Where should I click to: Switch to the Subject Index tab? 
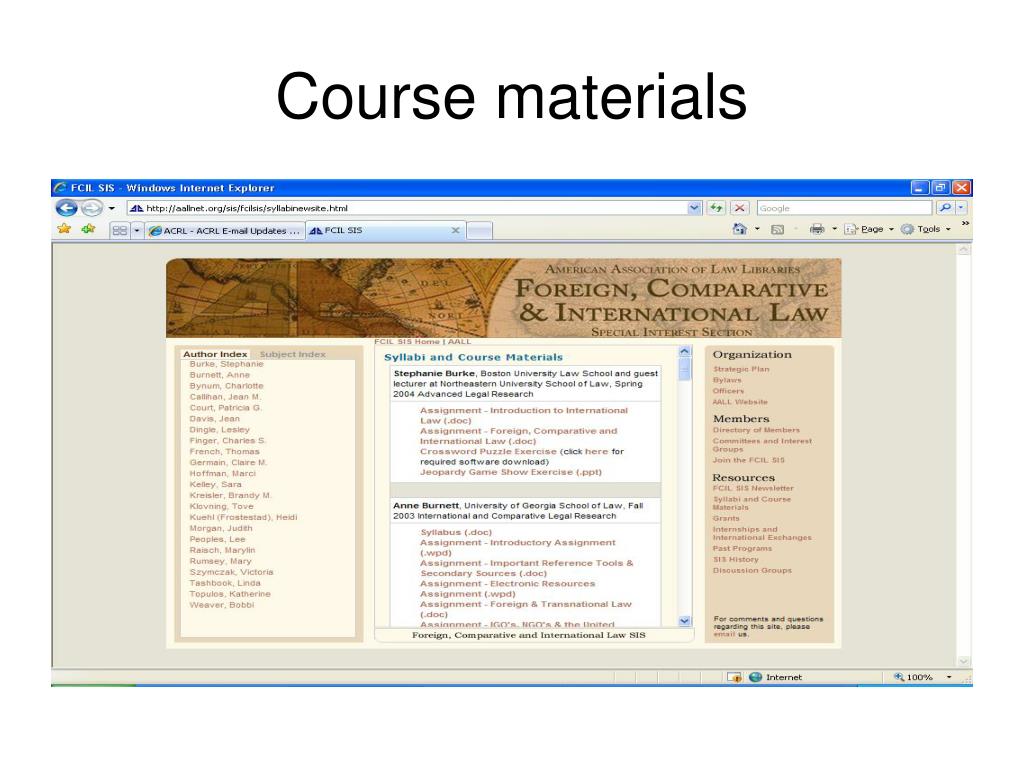(293, 354)
